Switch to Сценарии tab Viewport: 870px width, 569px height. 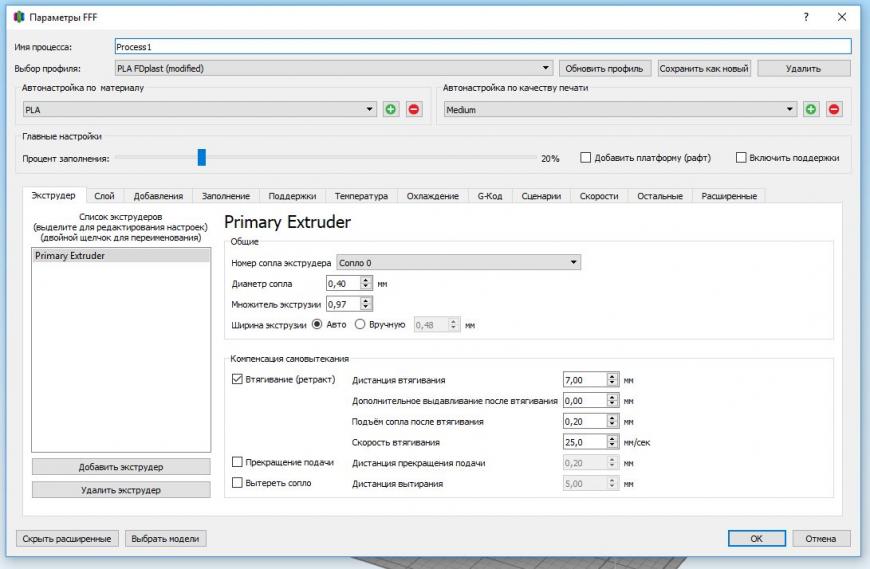[541, 196]
